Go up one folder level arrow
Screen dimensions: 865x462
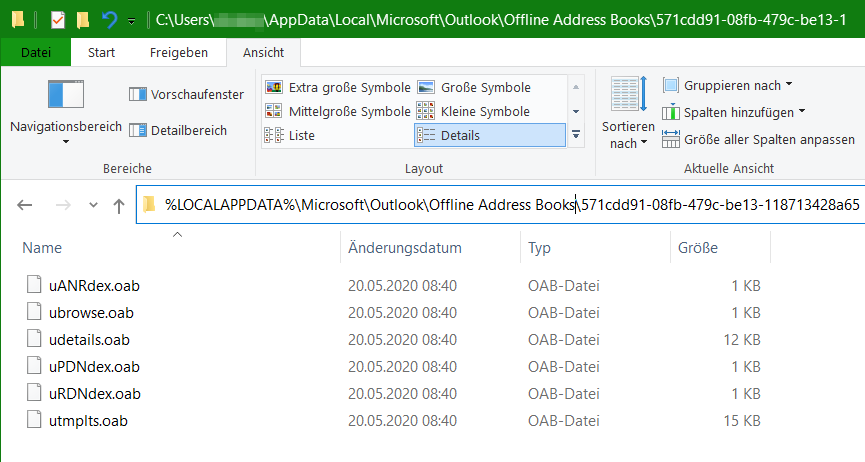coord(119,205)
